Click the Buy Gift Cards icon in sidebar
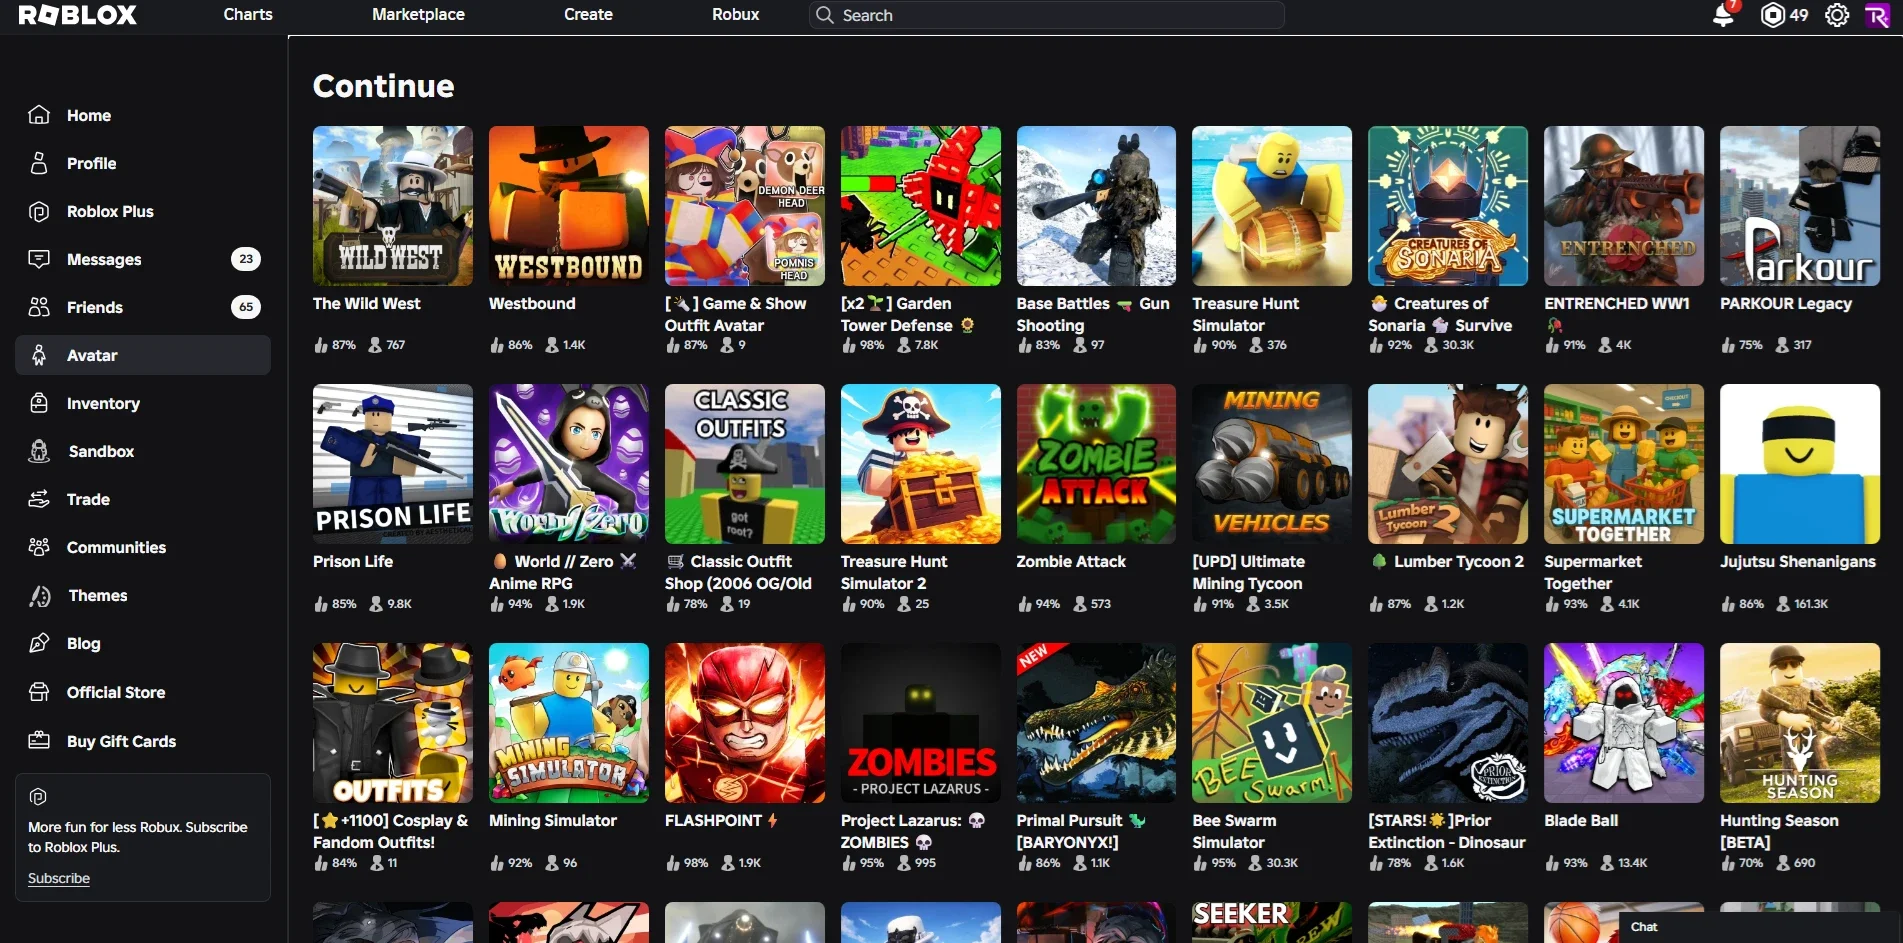This screenshot has width=1903, height=943. pyautogui.click(x=39, y=741)
